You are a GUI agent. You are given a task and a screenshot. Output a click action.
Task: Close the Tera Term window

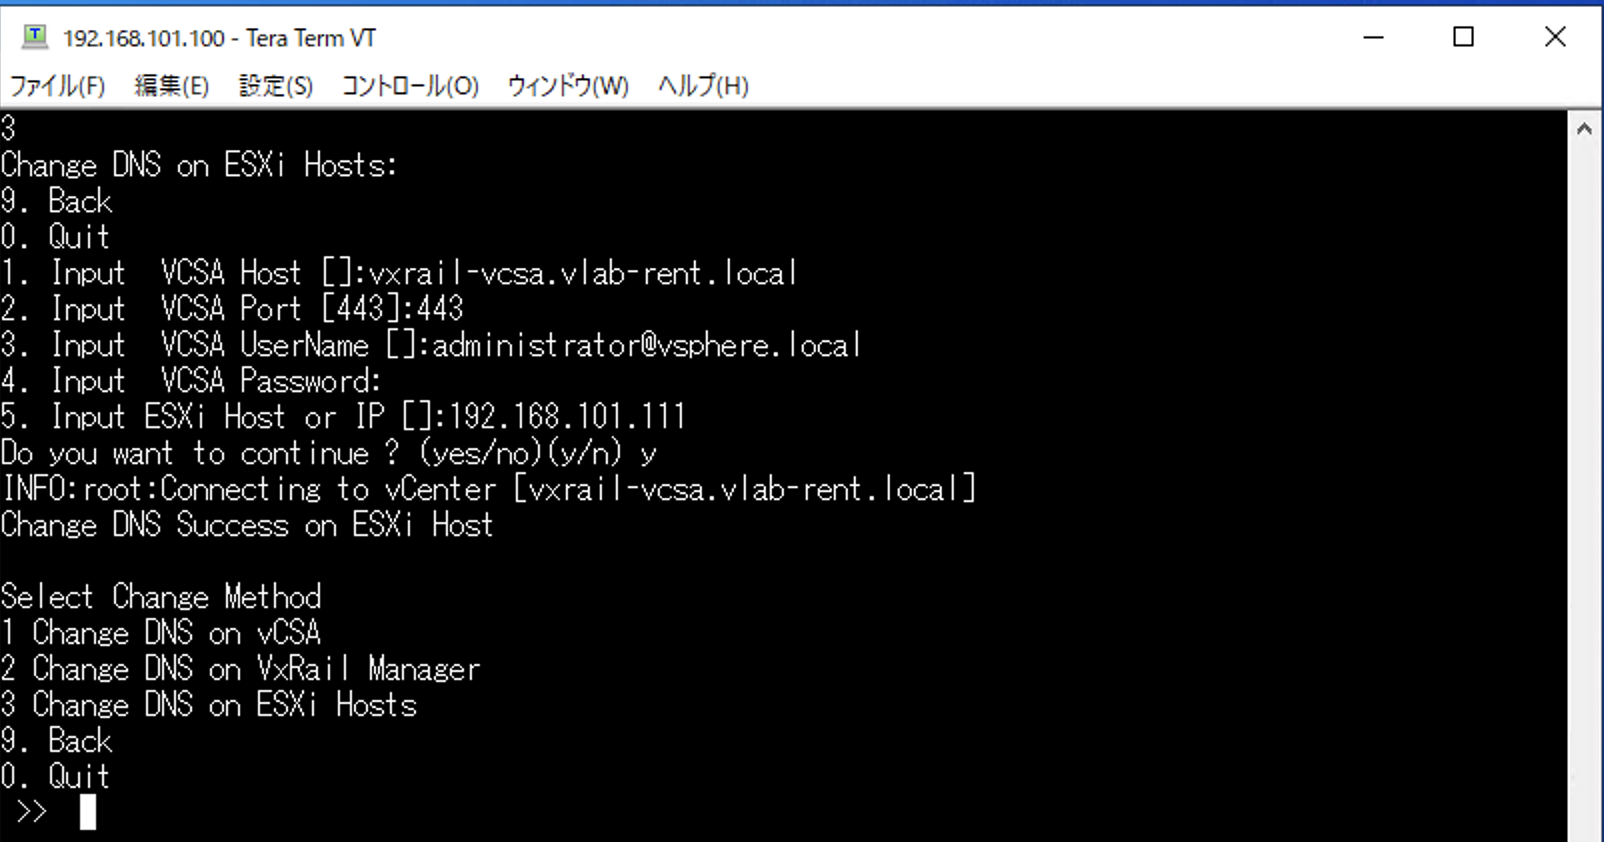(x=1555, y=38)
